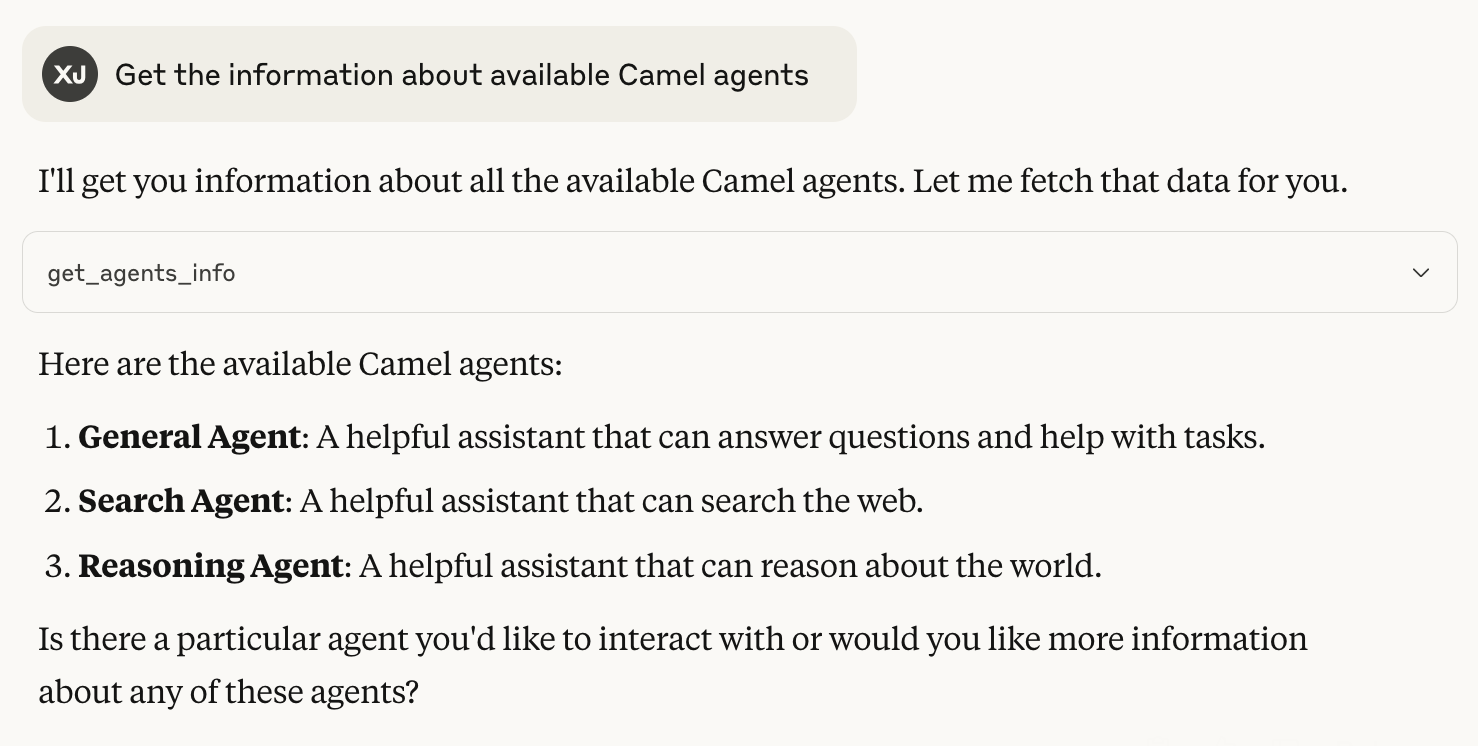Click the bold Reasoning Agent heading
1478x746 pixels.
click(x=211, y=566)
